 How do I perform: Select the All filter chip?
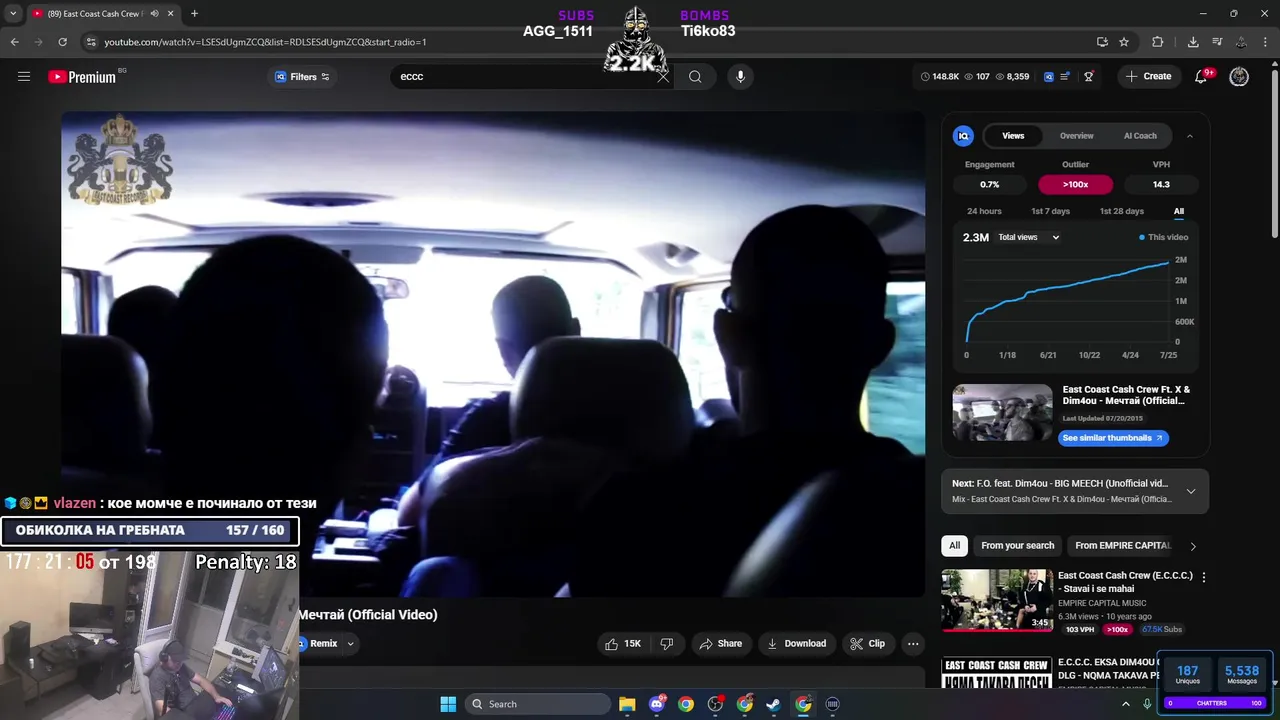954,545
